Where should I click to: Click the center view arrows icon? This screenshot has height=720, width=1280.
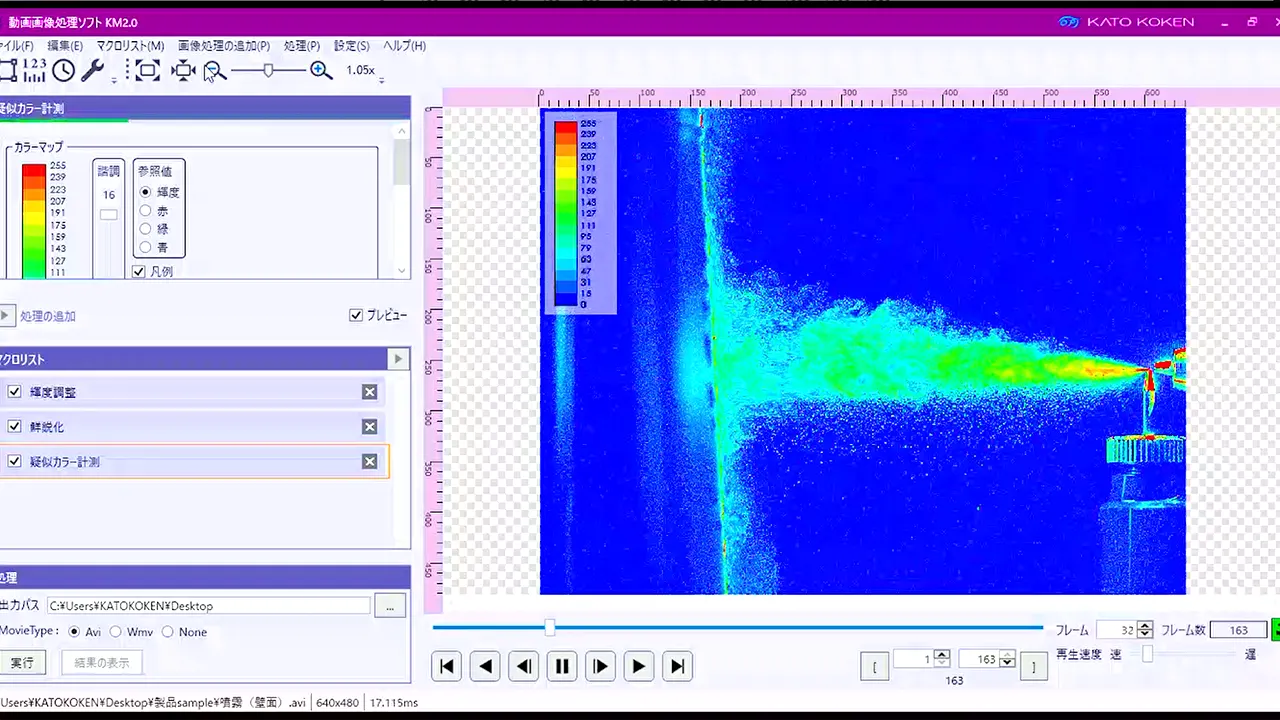coord(183,70)
